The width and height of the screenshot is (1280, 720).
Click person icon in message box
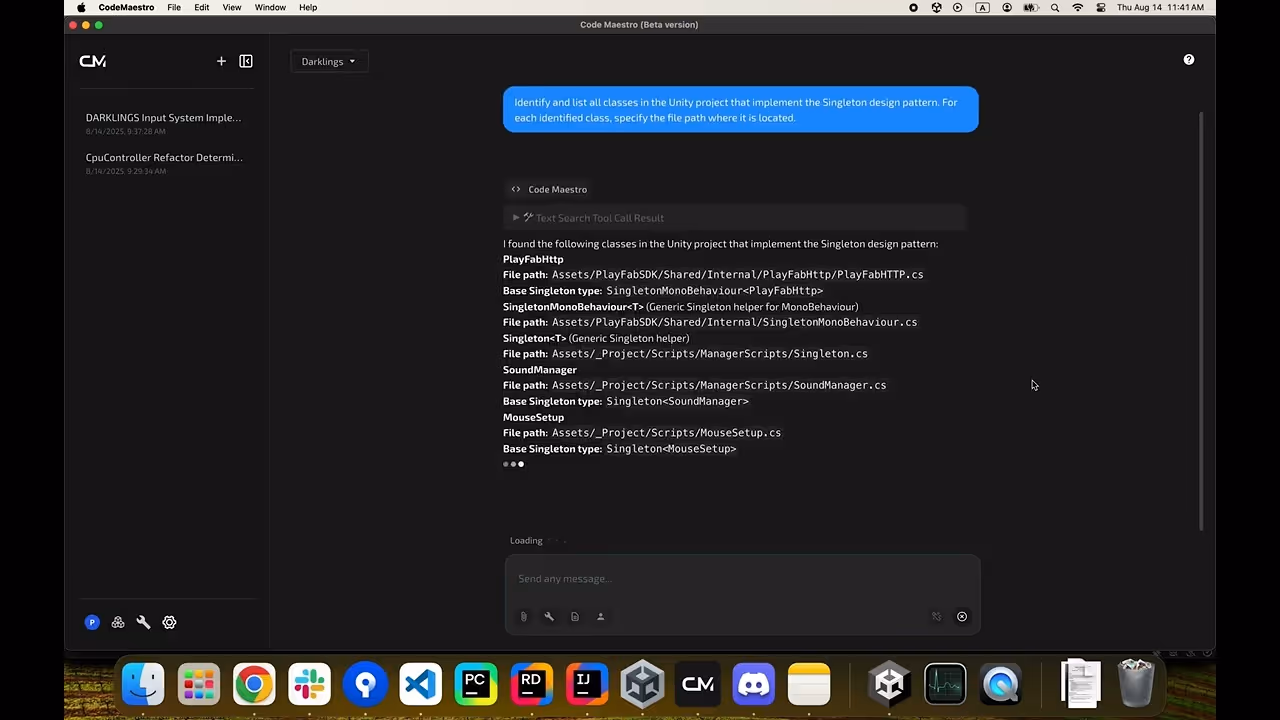(601, 617)
